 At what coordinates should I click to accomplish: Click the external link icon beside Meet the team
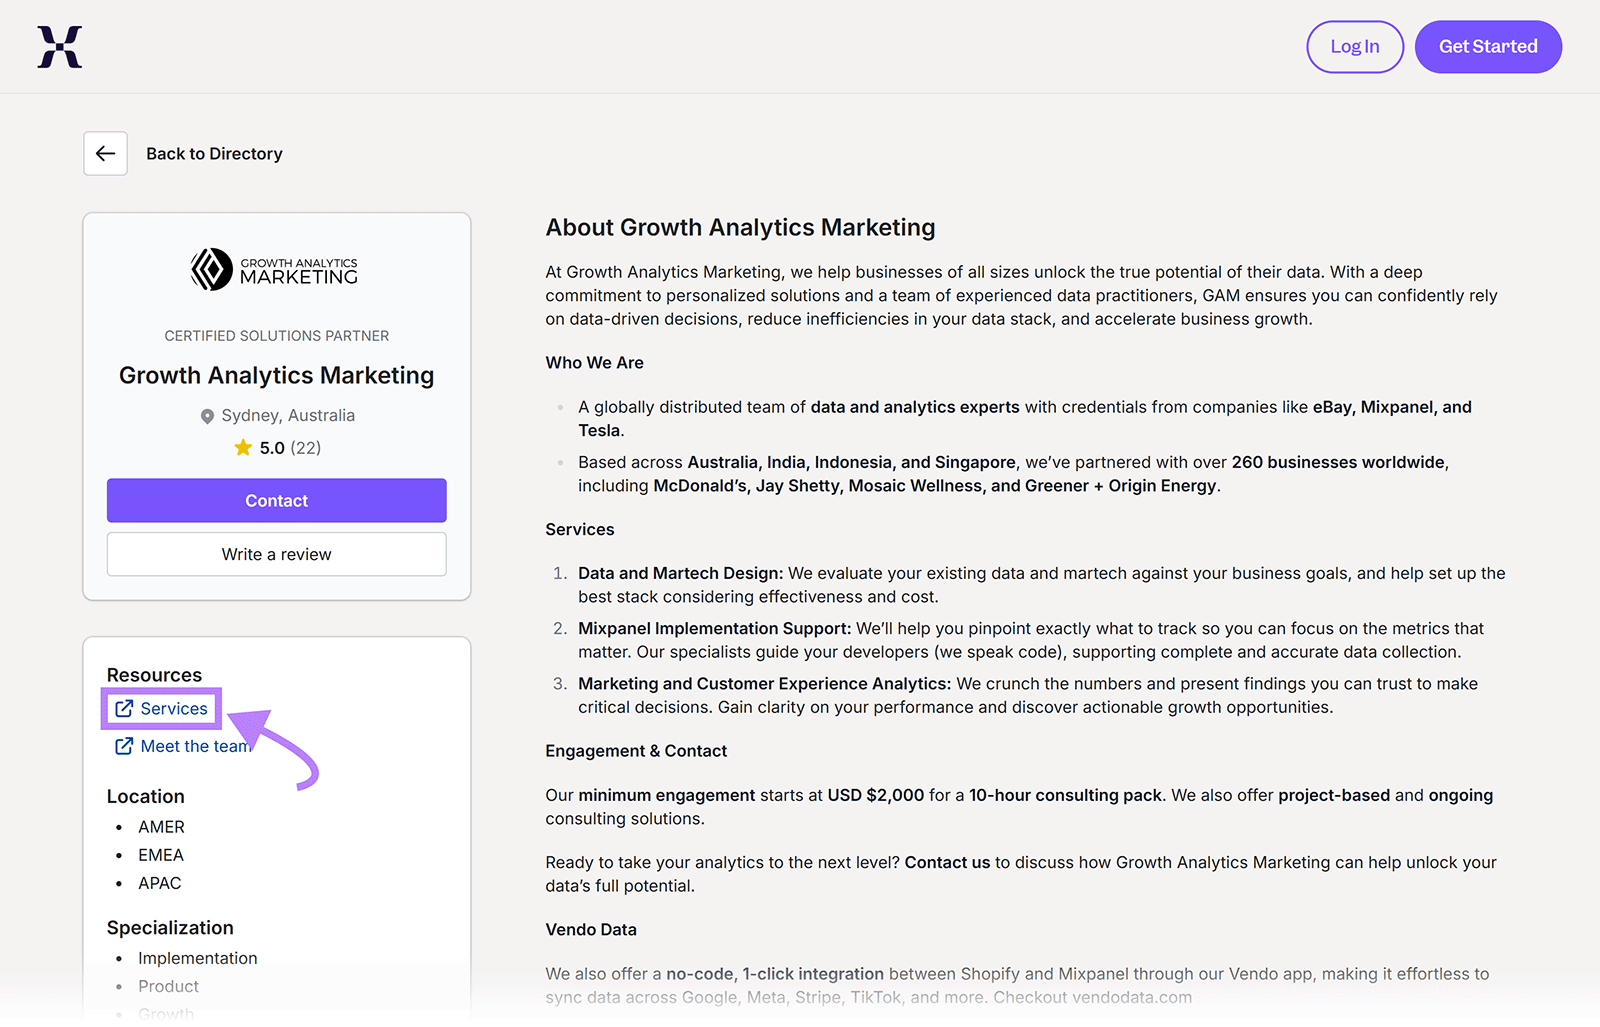[124, 745]
